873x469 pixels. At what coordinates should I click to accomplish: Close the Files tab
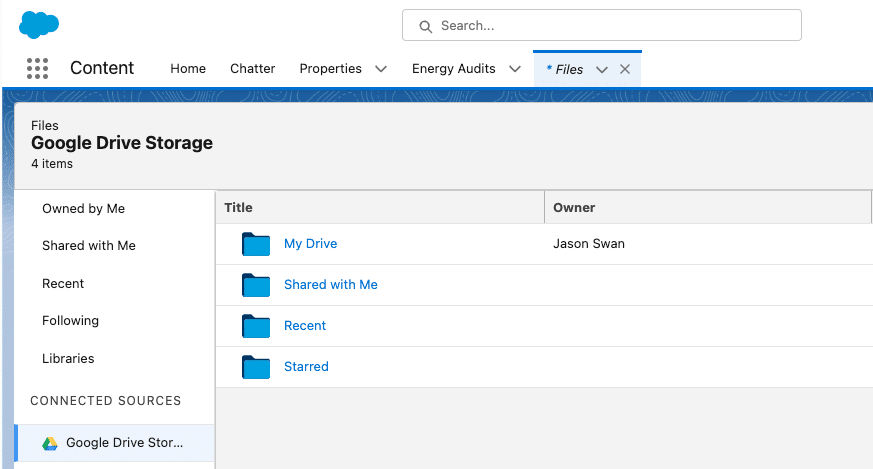point(625,69)
